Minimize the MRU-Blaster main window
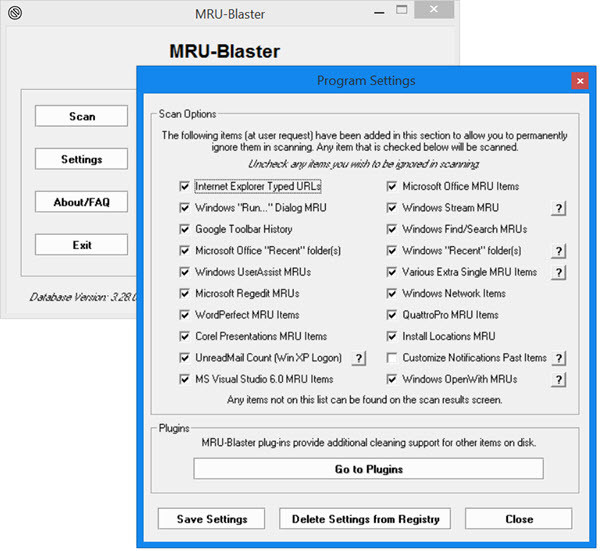600x551 pixels. pyautogui.click(x=379, y=12)
